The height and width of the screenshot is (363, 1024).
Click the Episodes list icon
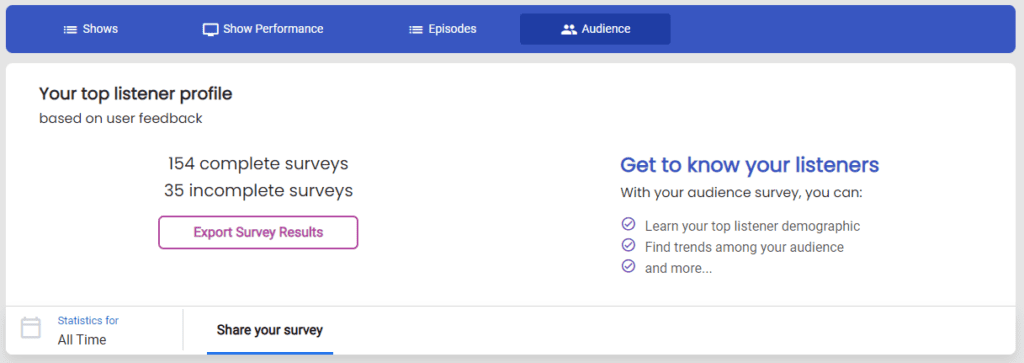pos(415,29)
